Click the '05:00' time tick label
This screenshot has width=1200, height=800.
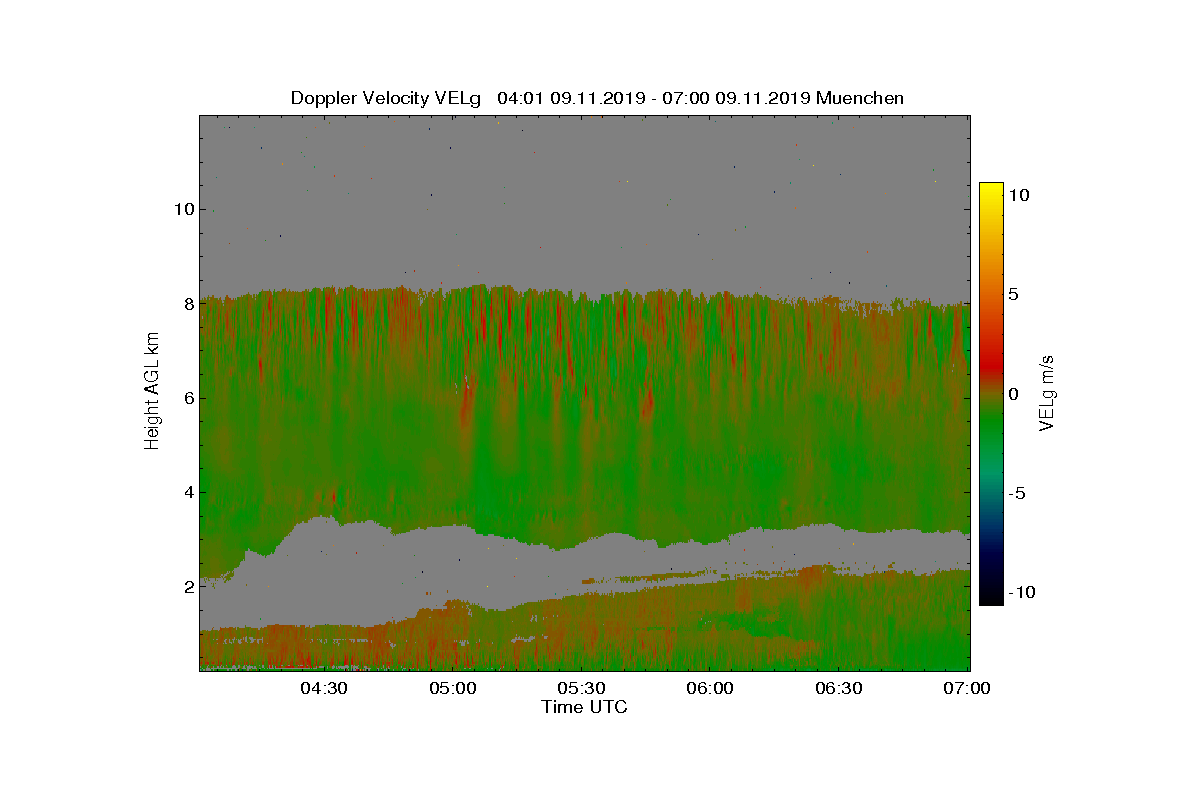pos(453,689)
